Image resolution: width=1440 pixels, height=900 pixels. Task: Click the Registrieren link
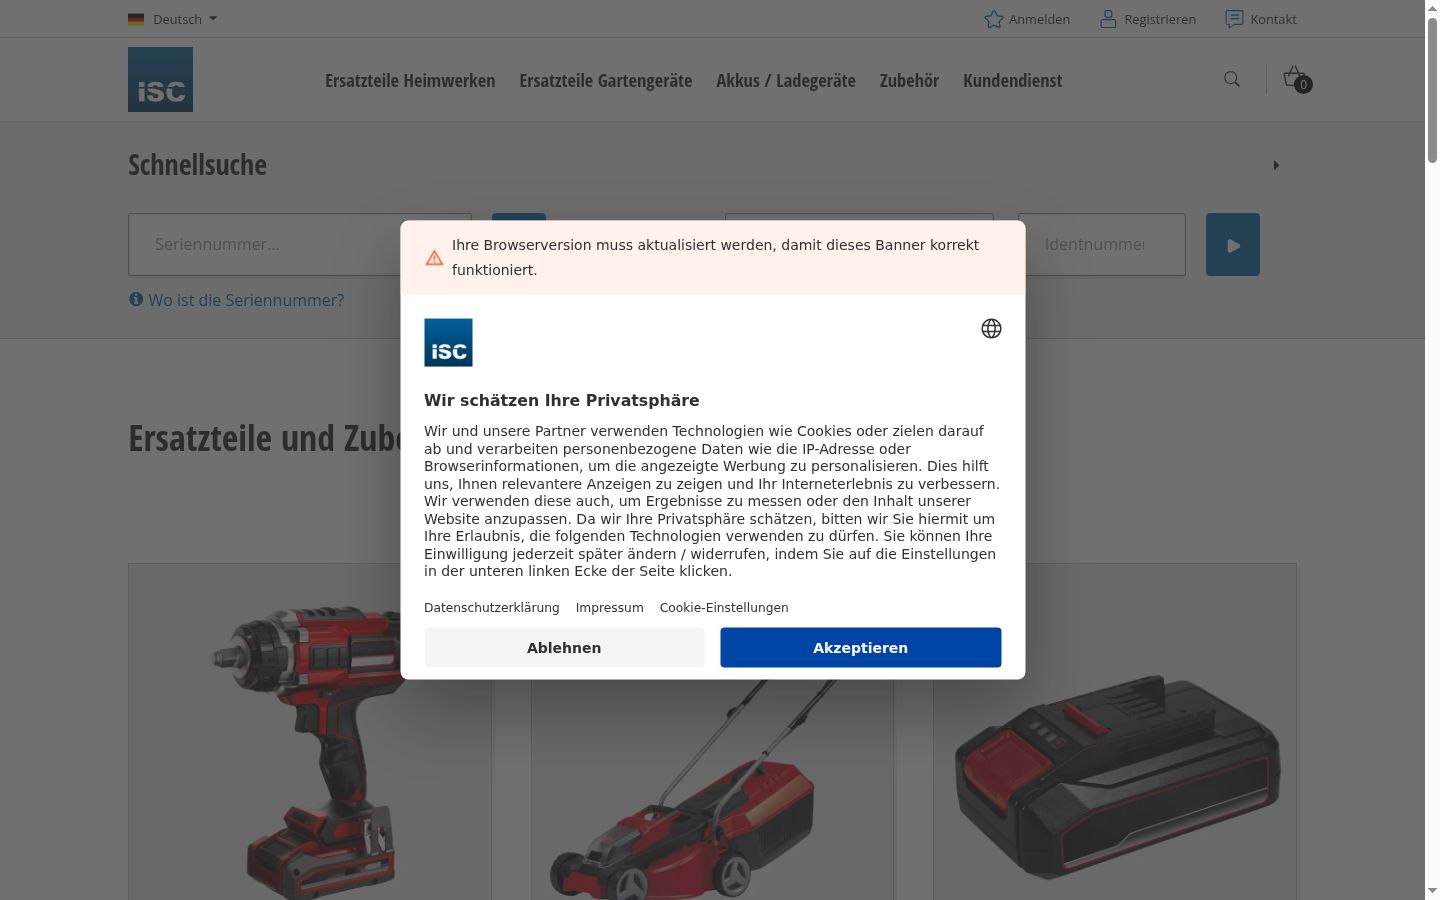1160,19
